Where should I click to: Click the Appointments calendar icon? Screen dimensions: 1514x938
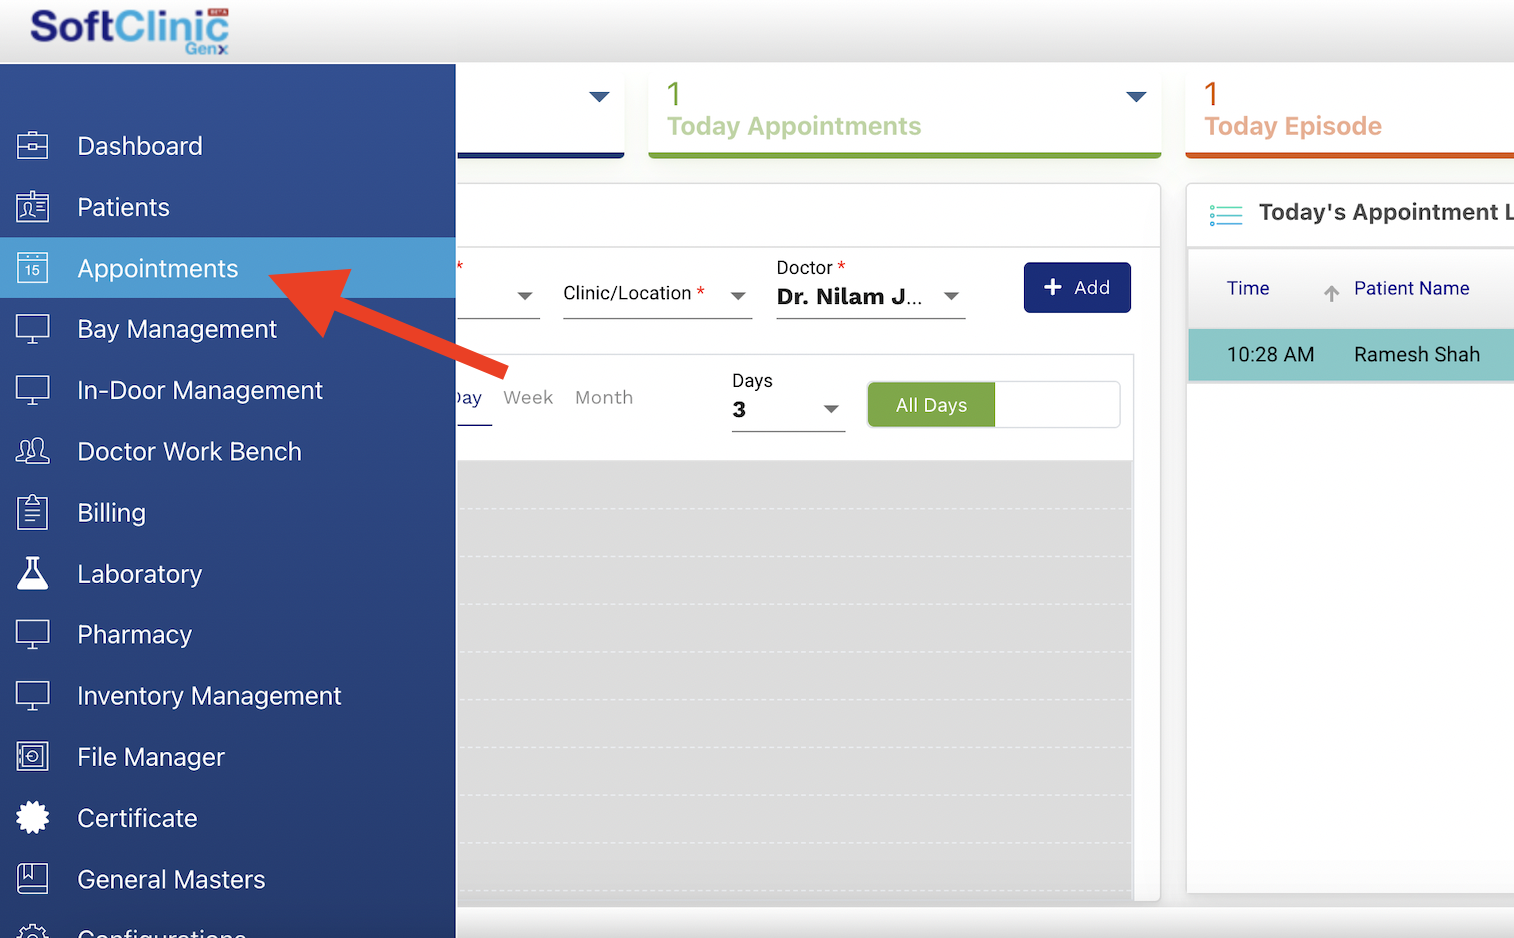(x=32, y=268)
